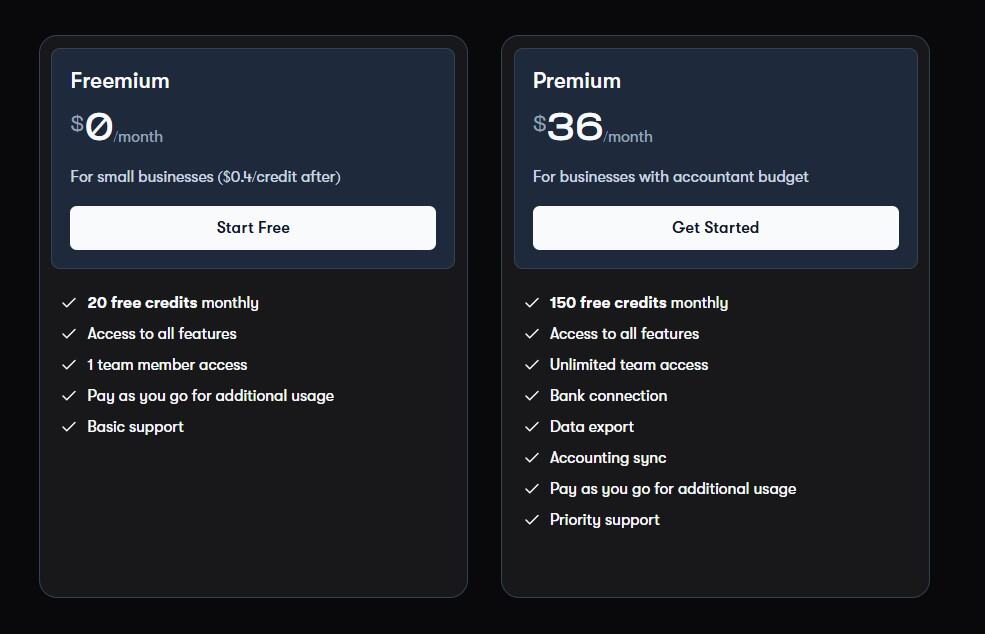Click the checkmark next to Bank connection
The image size is (985, 634).
tap(532, 395)
